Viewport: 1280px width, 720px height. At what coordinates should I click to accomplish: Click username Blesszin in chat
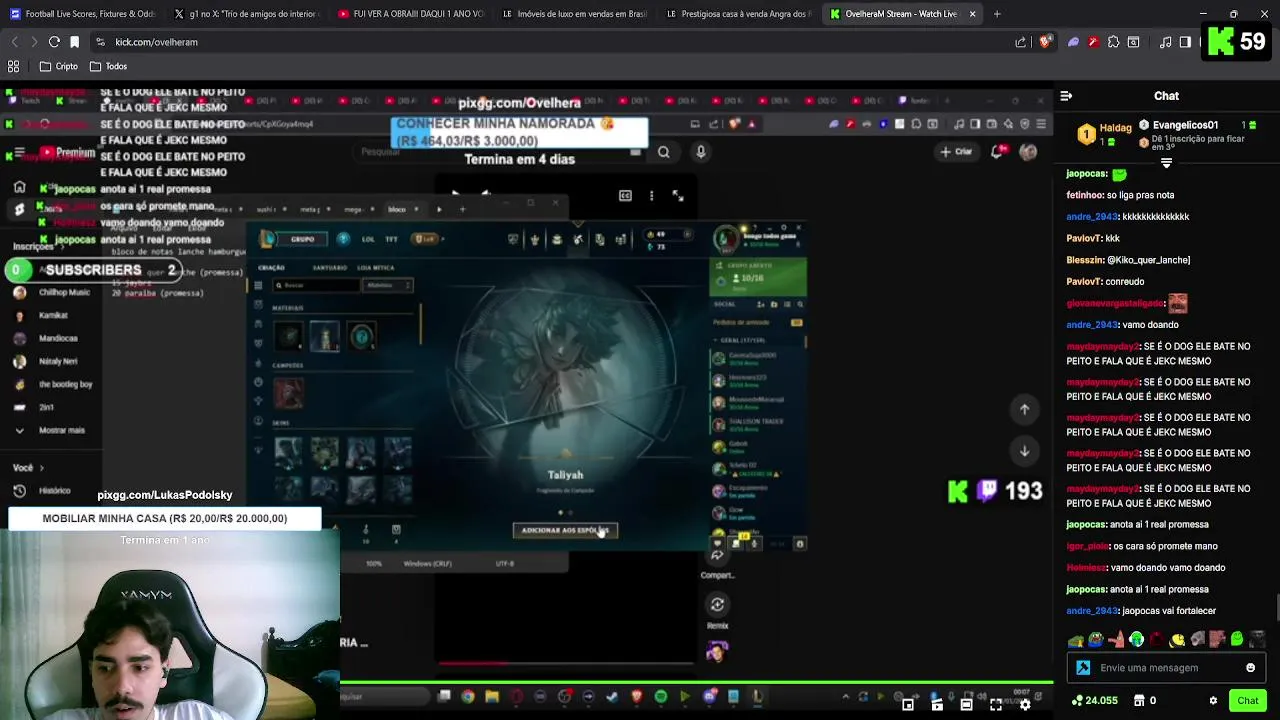tap(1084, 260)
